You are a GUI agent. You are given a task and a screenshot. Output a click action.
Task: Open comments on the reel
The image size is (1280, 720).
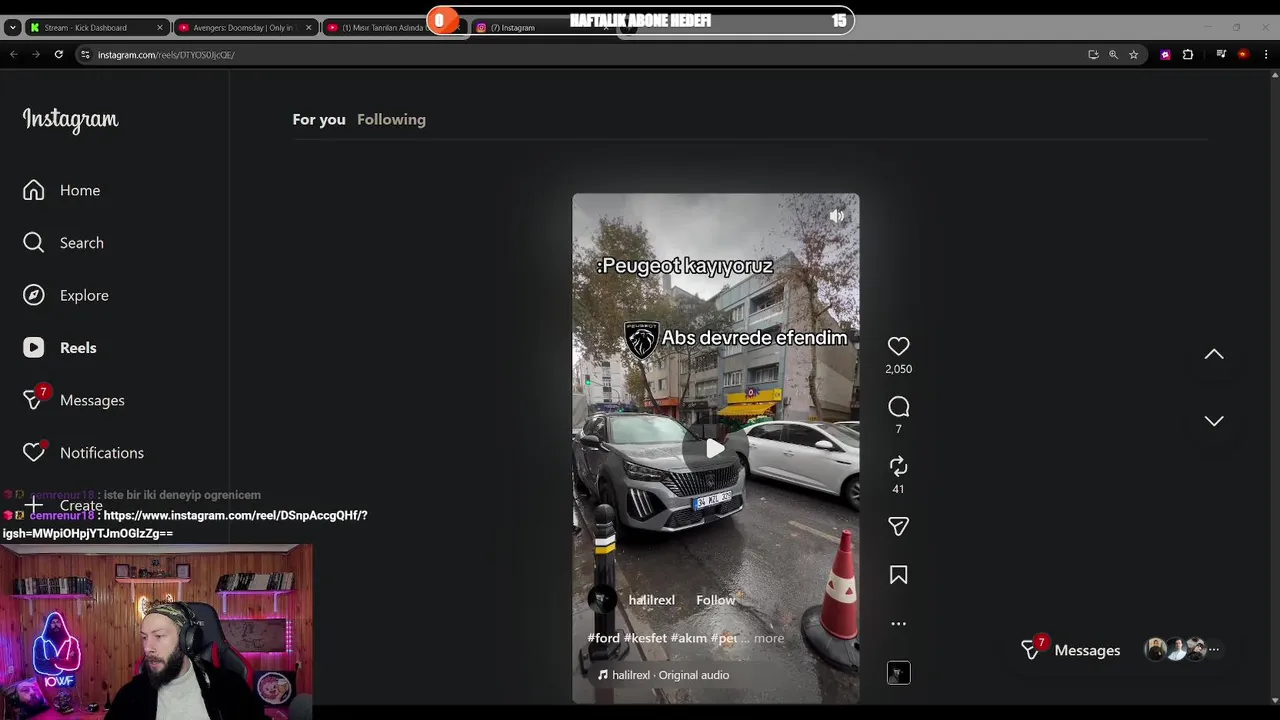[898, 407]
